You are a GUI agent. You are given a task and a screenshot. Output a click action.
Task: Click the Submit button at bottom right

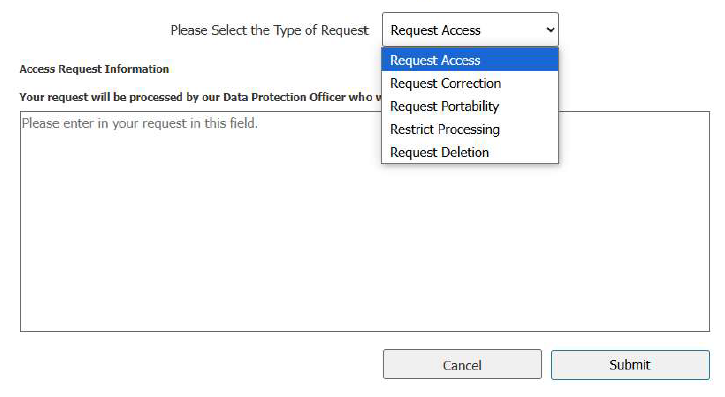630,365
